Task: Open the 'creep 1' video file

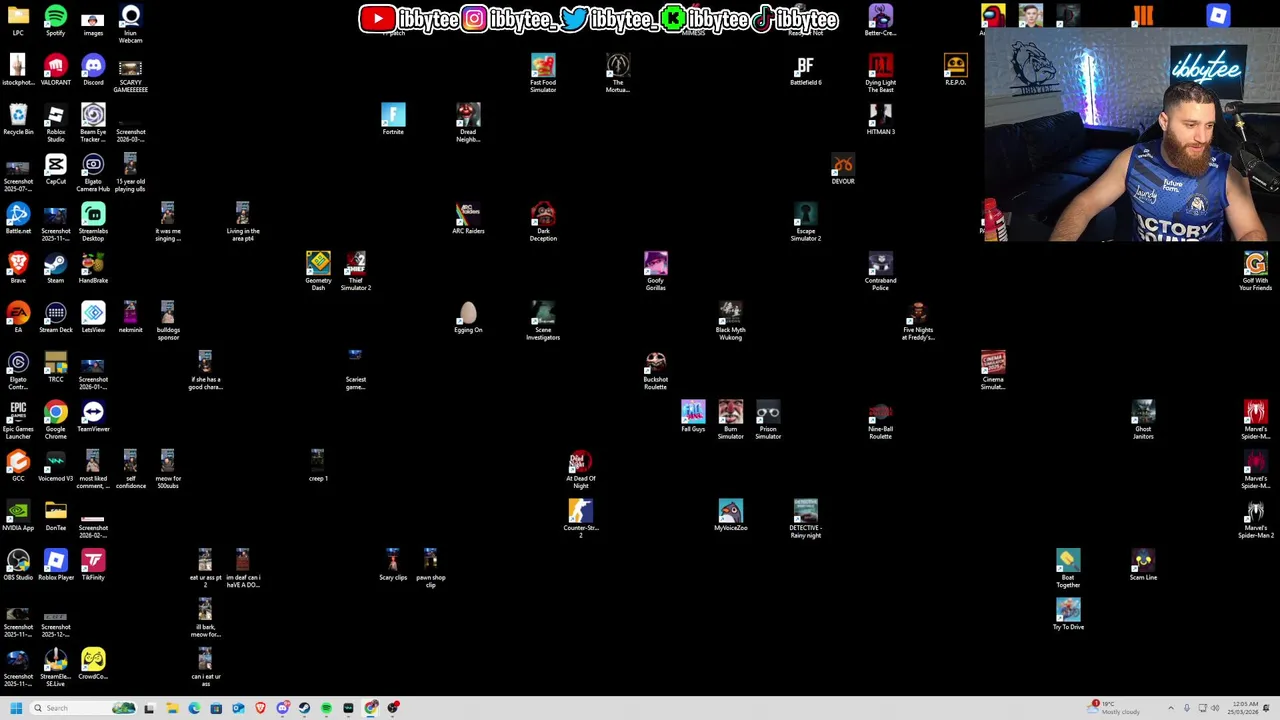Action: coord(318,466)
